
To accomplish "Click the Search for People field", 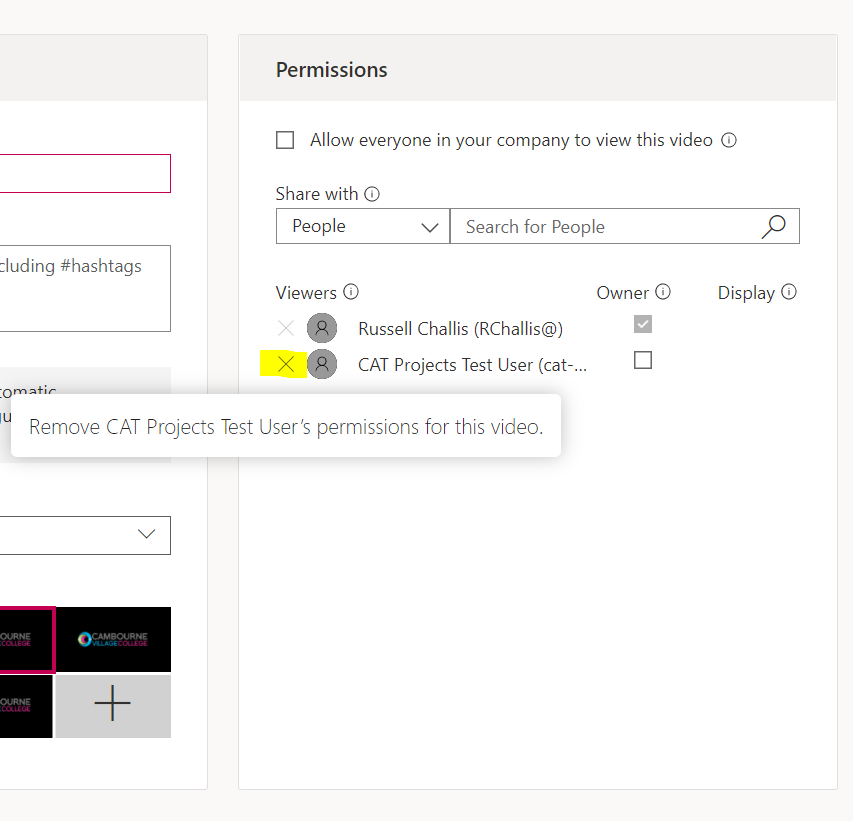I will [625, 226].
